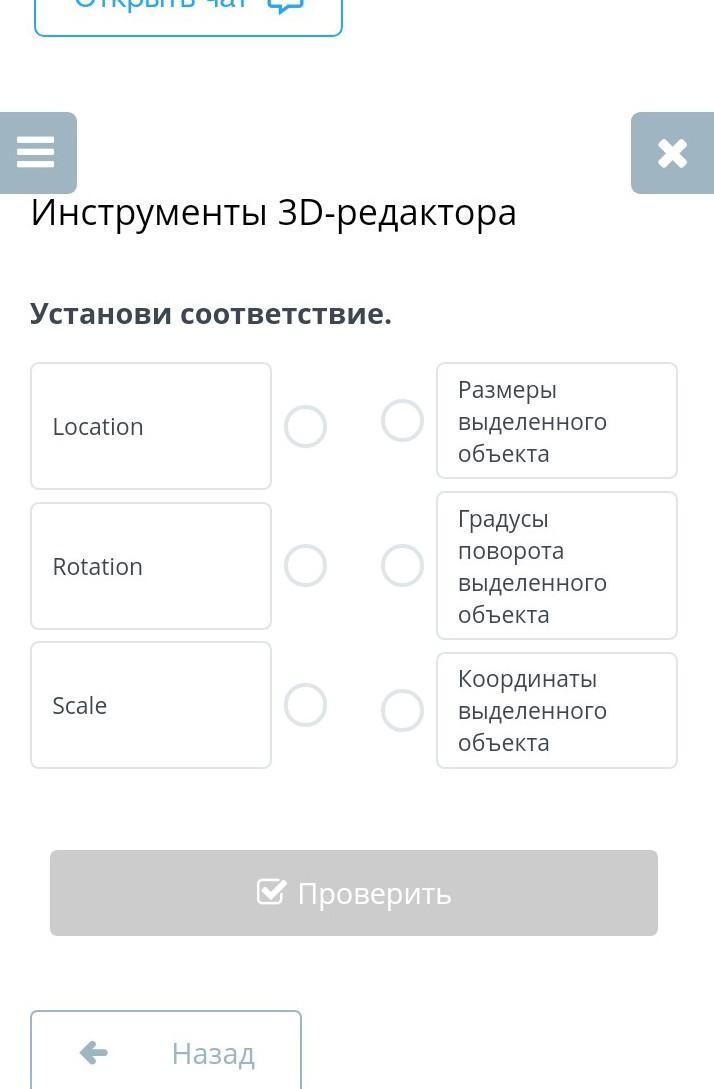
Task: Click the Градусы поворота definition box
Action: pyautogui.click(x=556, y=565)
